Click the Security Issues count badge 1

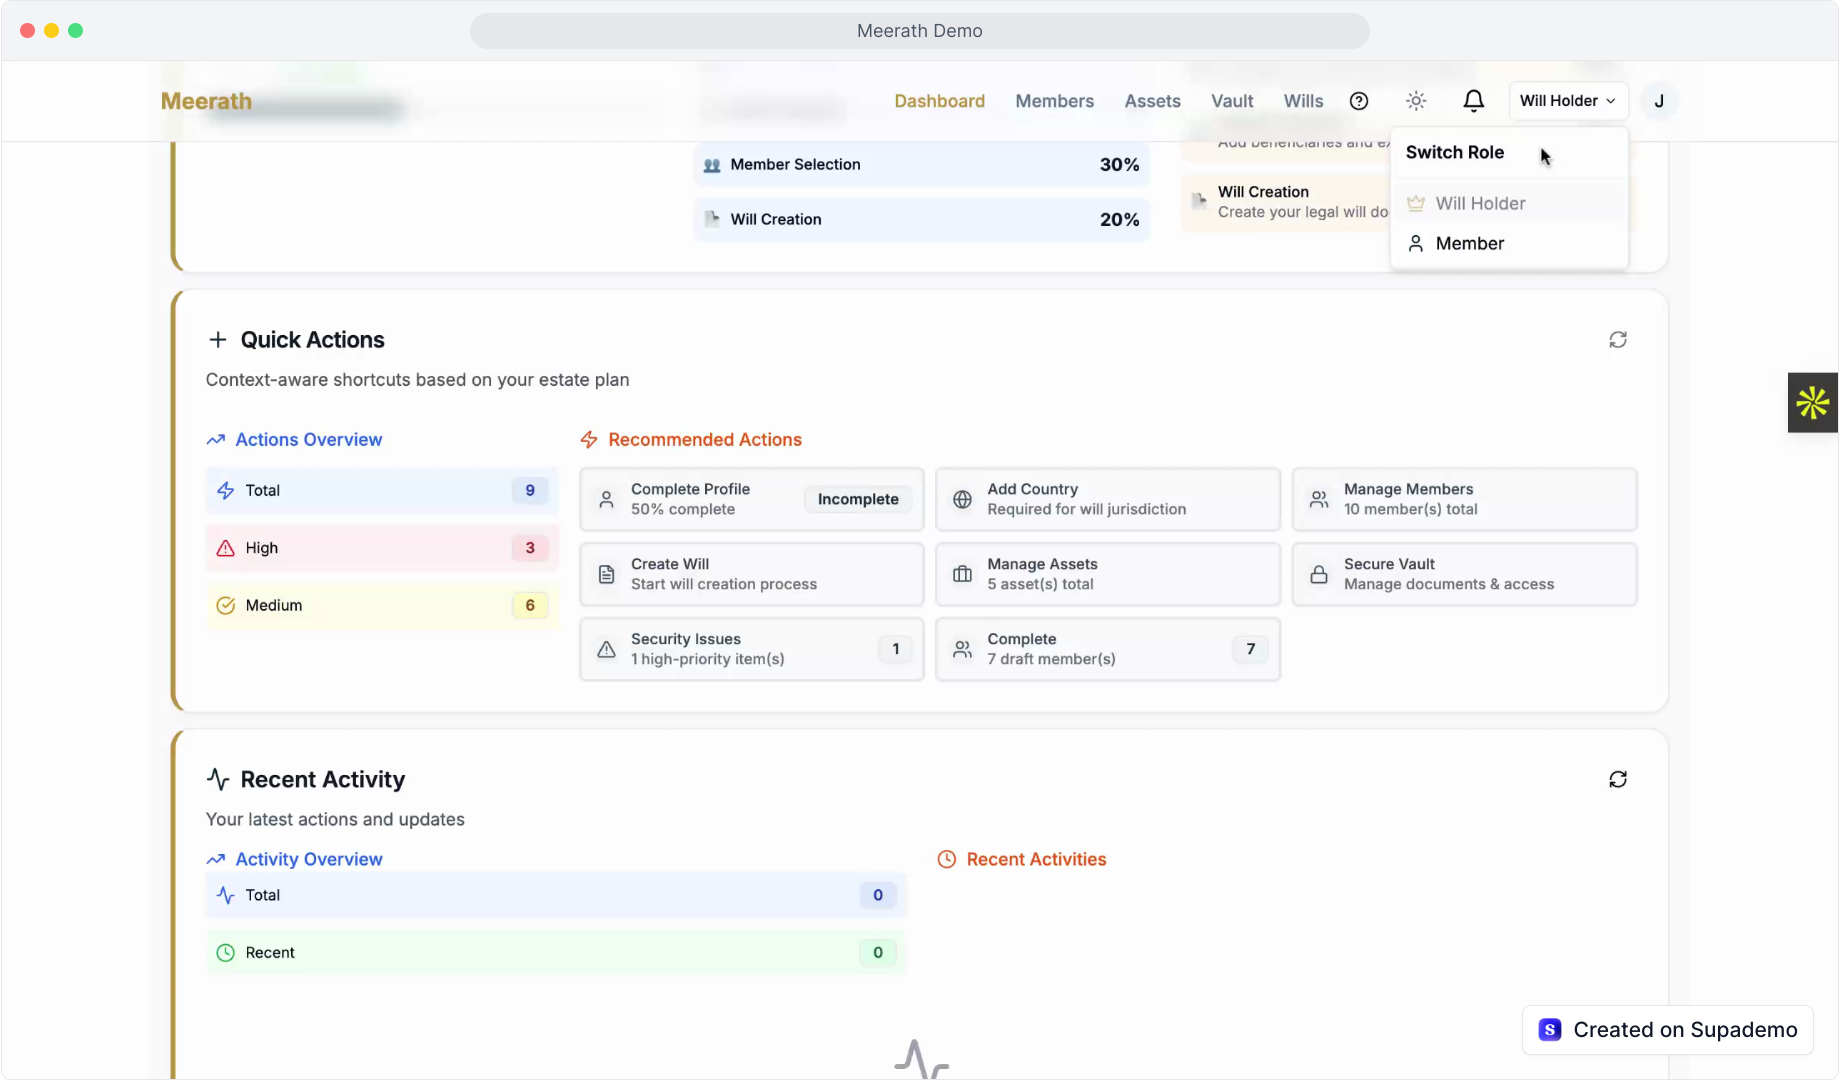[x=895, y=649]
